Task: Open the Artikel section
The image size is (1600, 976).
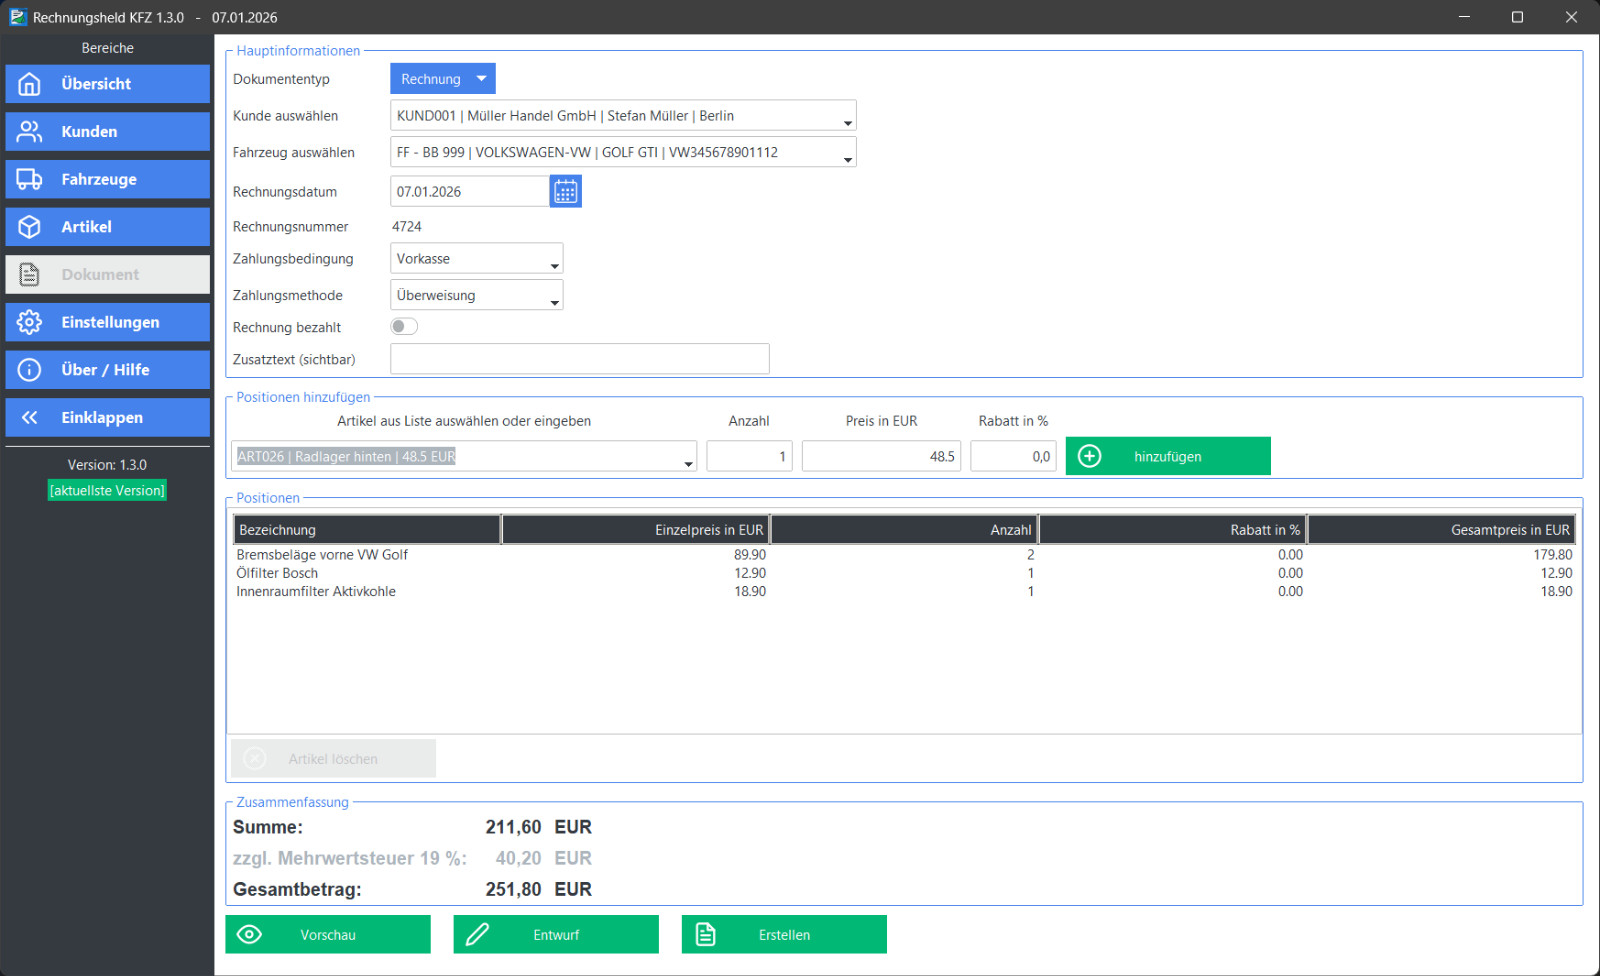Action: [108, 227]
